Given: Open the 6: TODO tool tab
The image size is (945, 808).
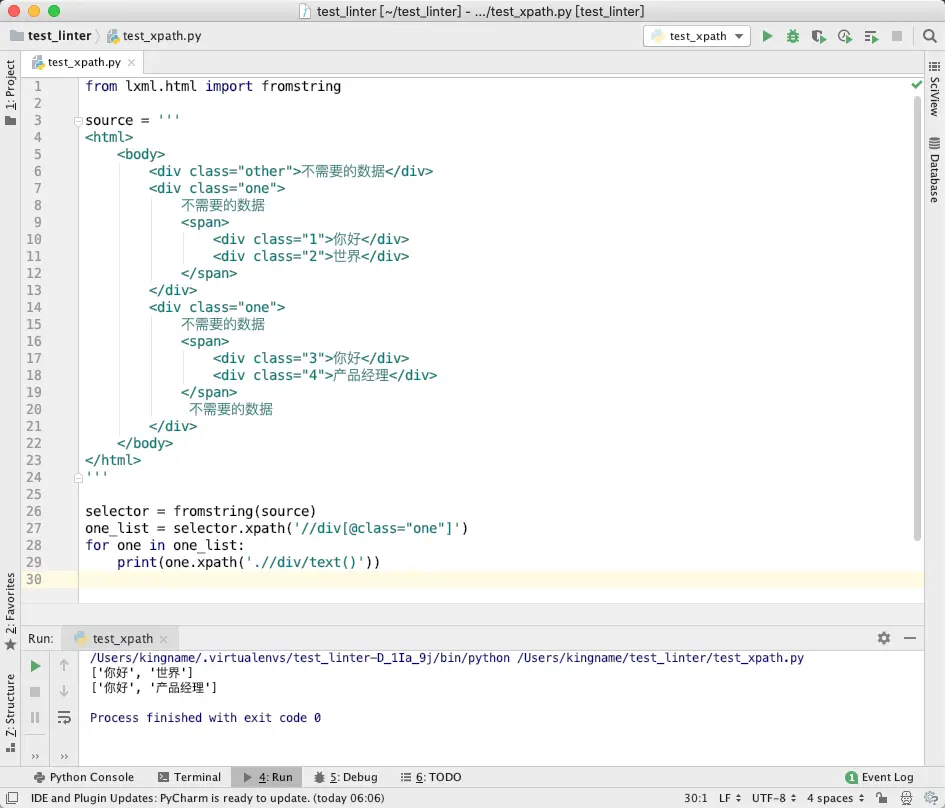Looking at the screenshot, I should pyautogui.click(x=432, y=777).
